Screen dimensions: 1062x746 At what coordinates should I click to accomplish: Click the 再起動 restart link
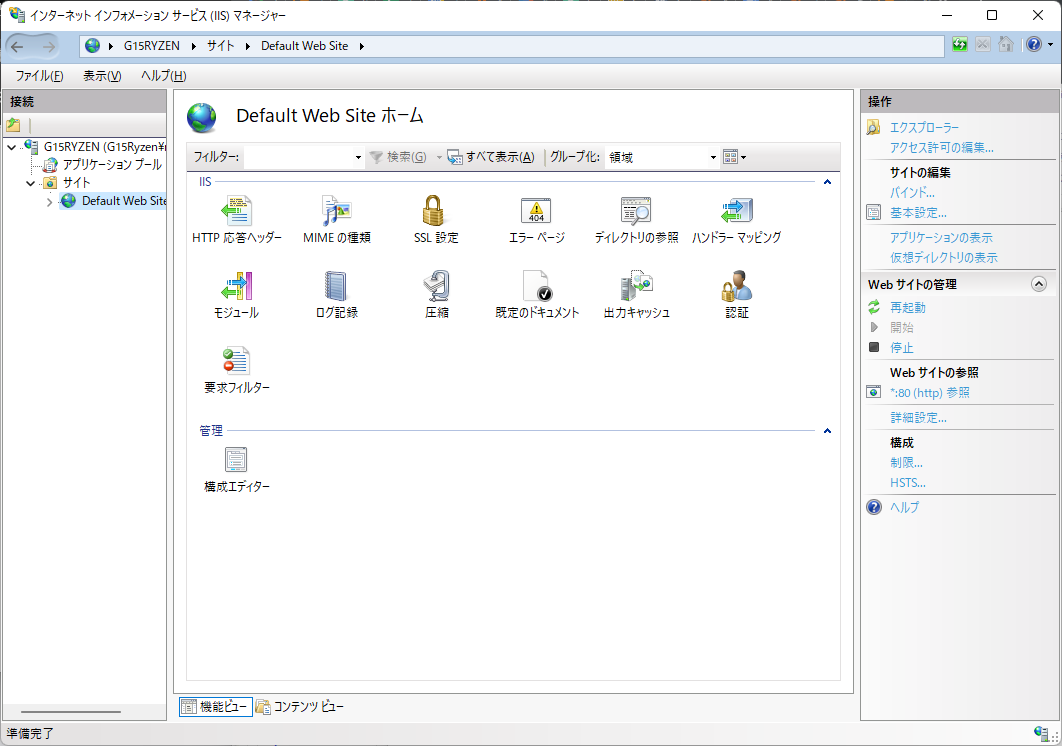(x=908, y=308)
